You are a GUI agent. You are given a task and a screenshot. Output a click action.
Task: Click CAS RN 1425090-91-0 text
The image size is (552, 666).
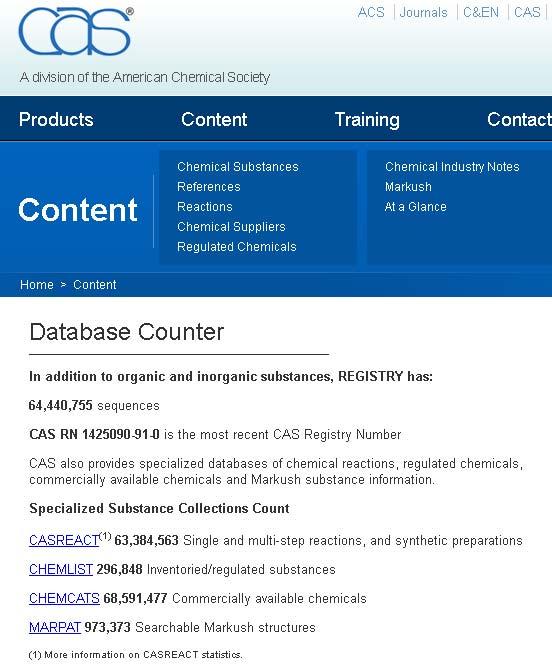[94, 434]
